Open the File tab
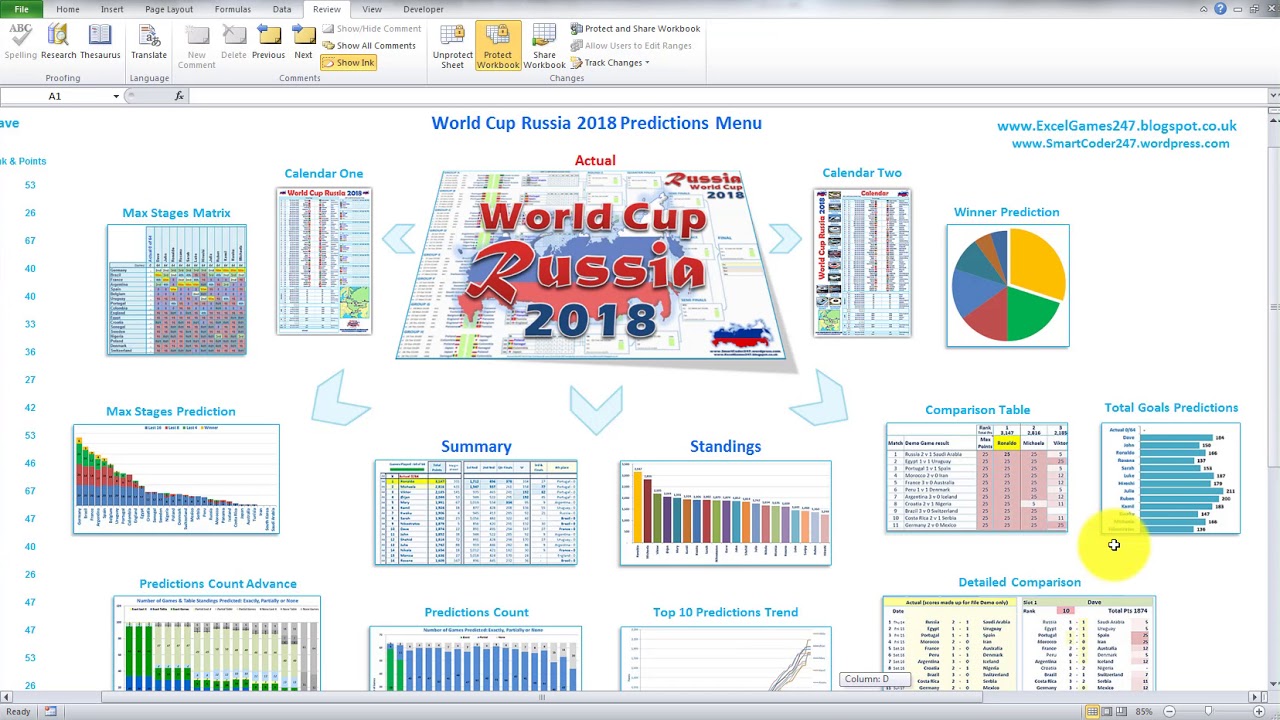The width and height of the screenshot is (1280, 720). point(21,9)
